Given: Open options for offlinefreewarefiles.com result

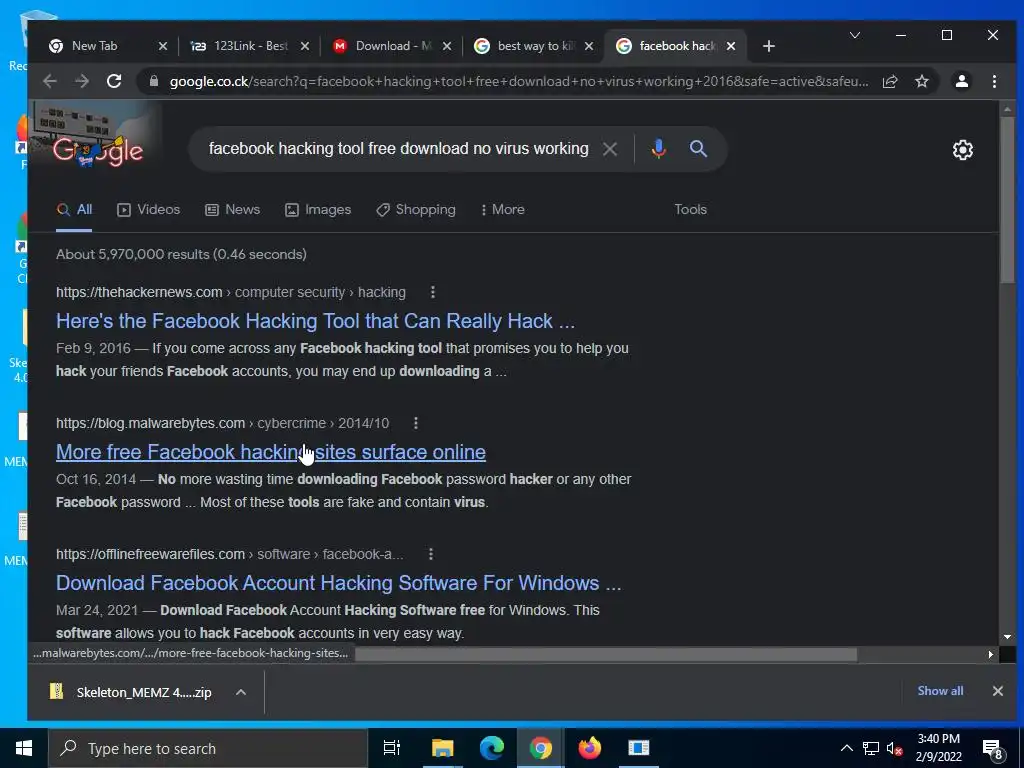Looking at the screenshot, I should coord(430,554).
